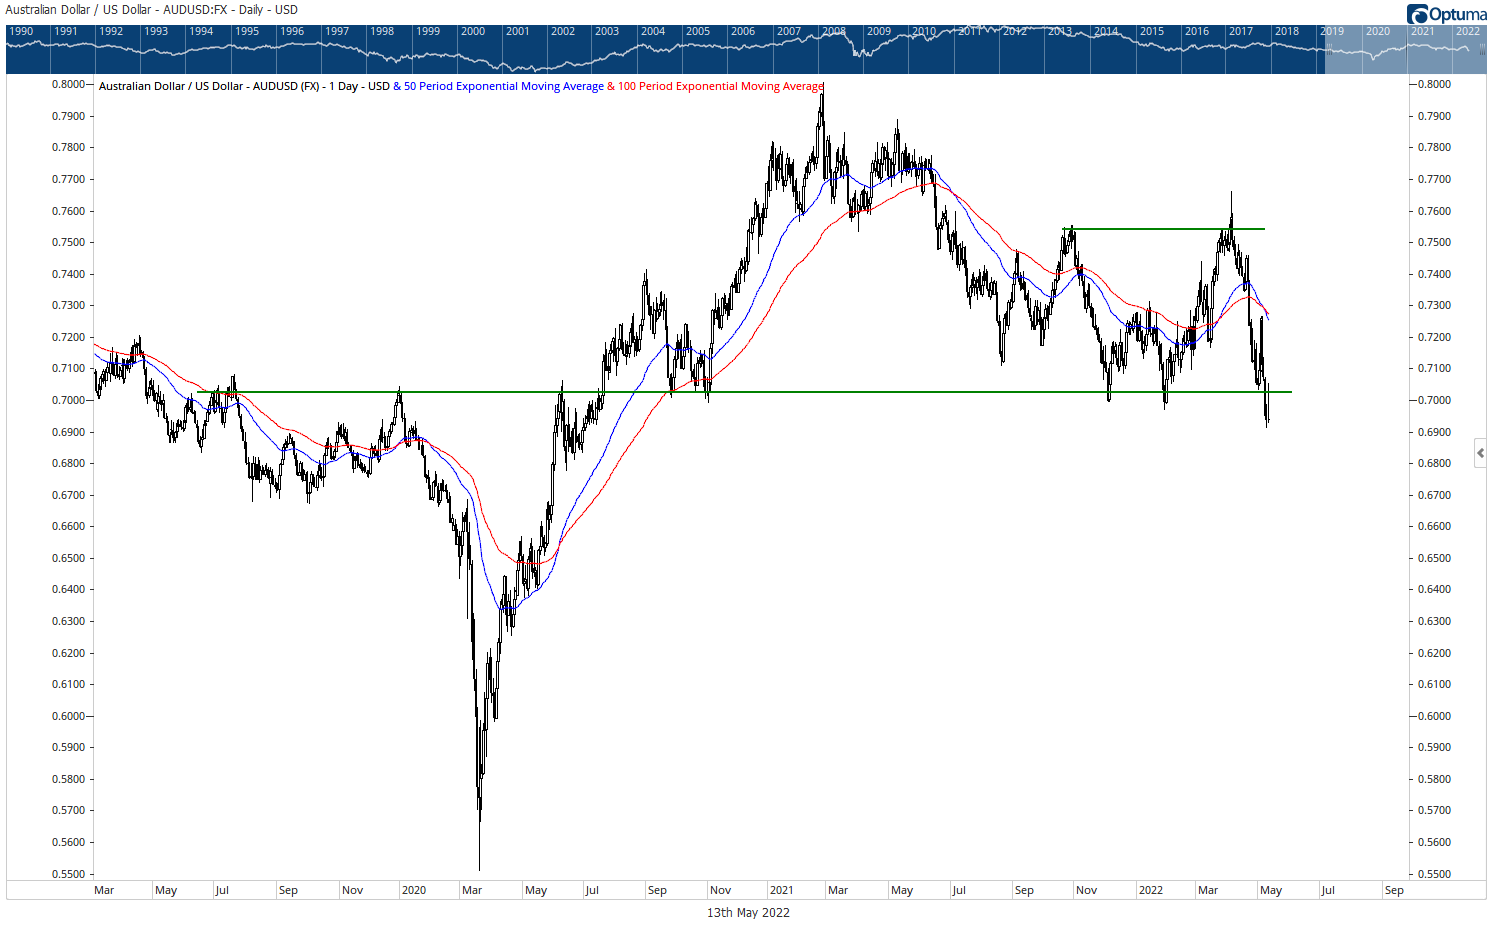Click the AUDUSD (FX) 1 Day price legend label

click(244, 86)
